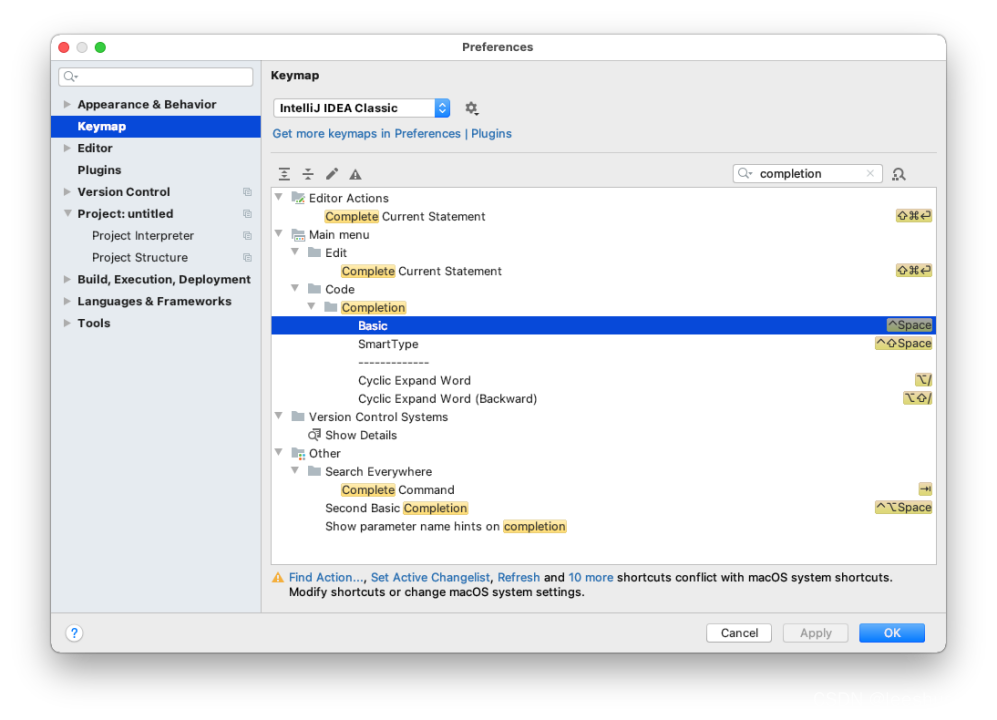Select Second Basic Completion action
Viewport: 997px width, 720px height.
point(603,508)
